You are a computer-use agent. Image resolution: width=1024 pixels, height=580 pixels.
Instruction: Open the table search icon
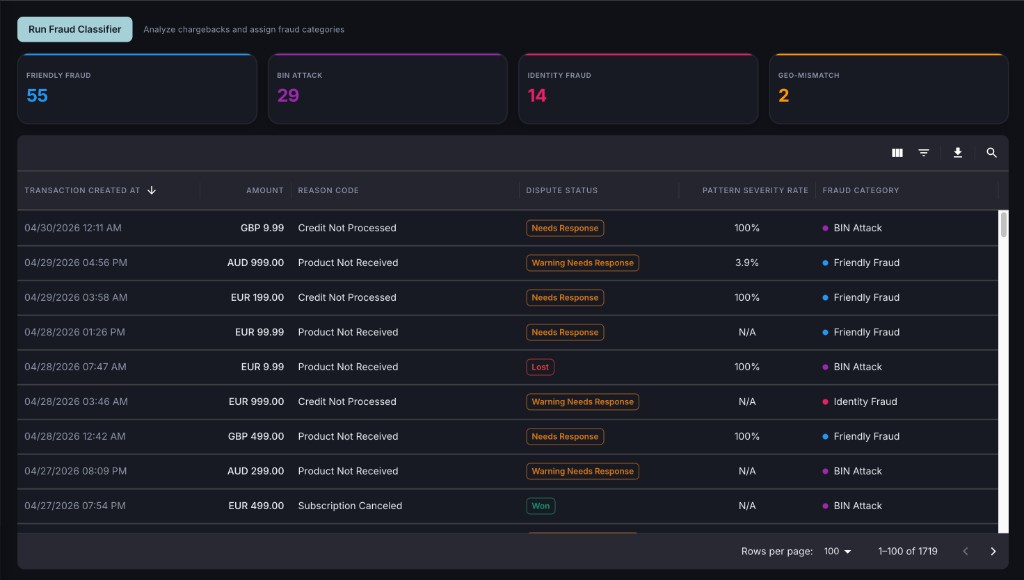pos(991,153)
